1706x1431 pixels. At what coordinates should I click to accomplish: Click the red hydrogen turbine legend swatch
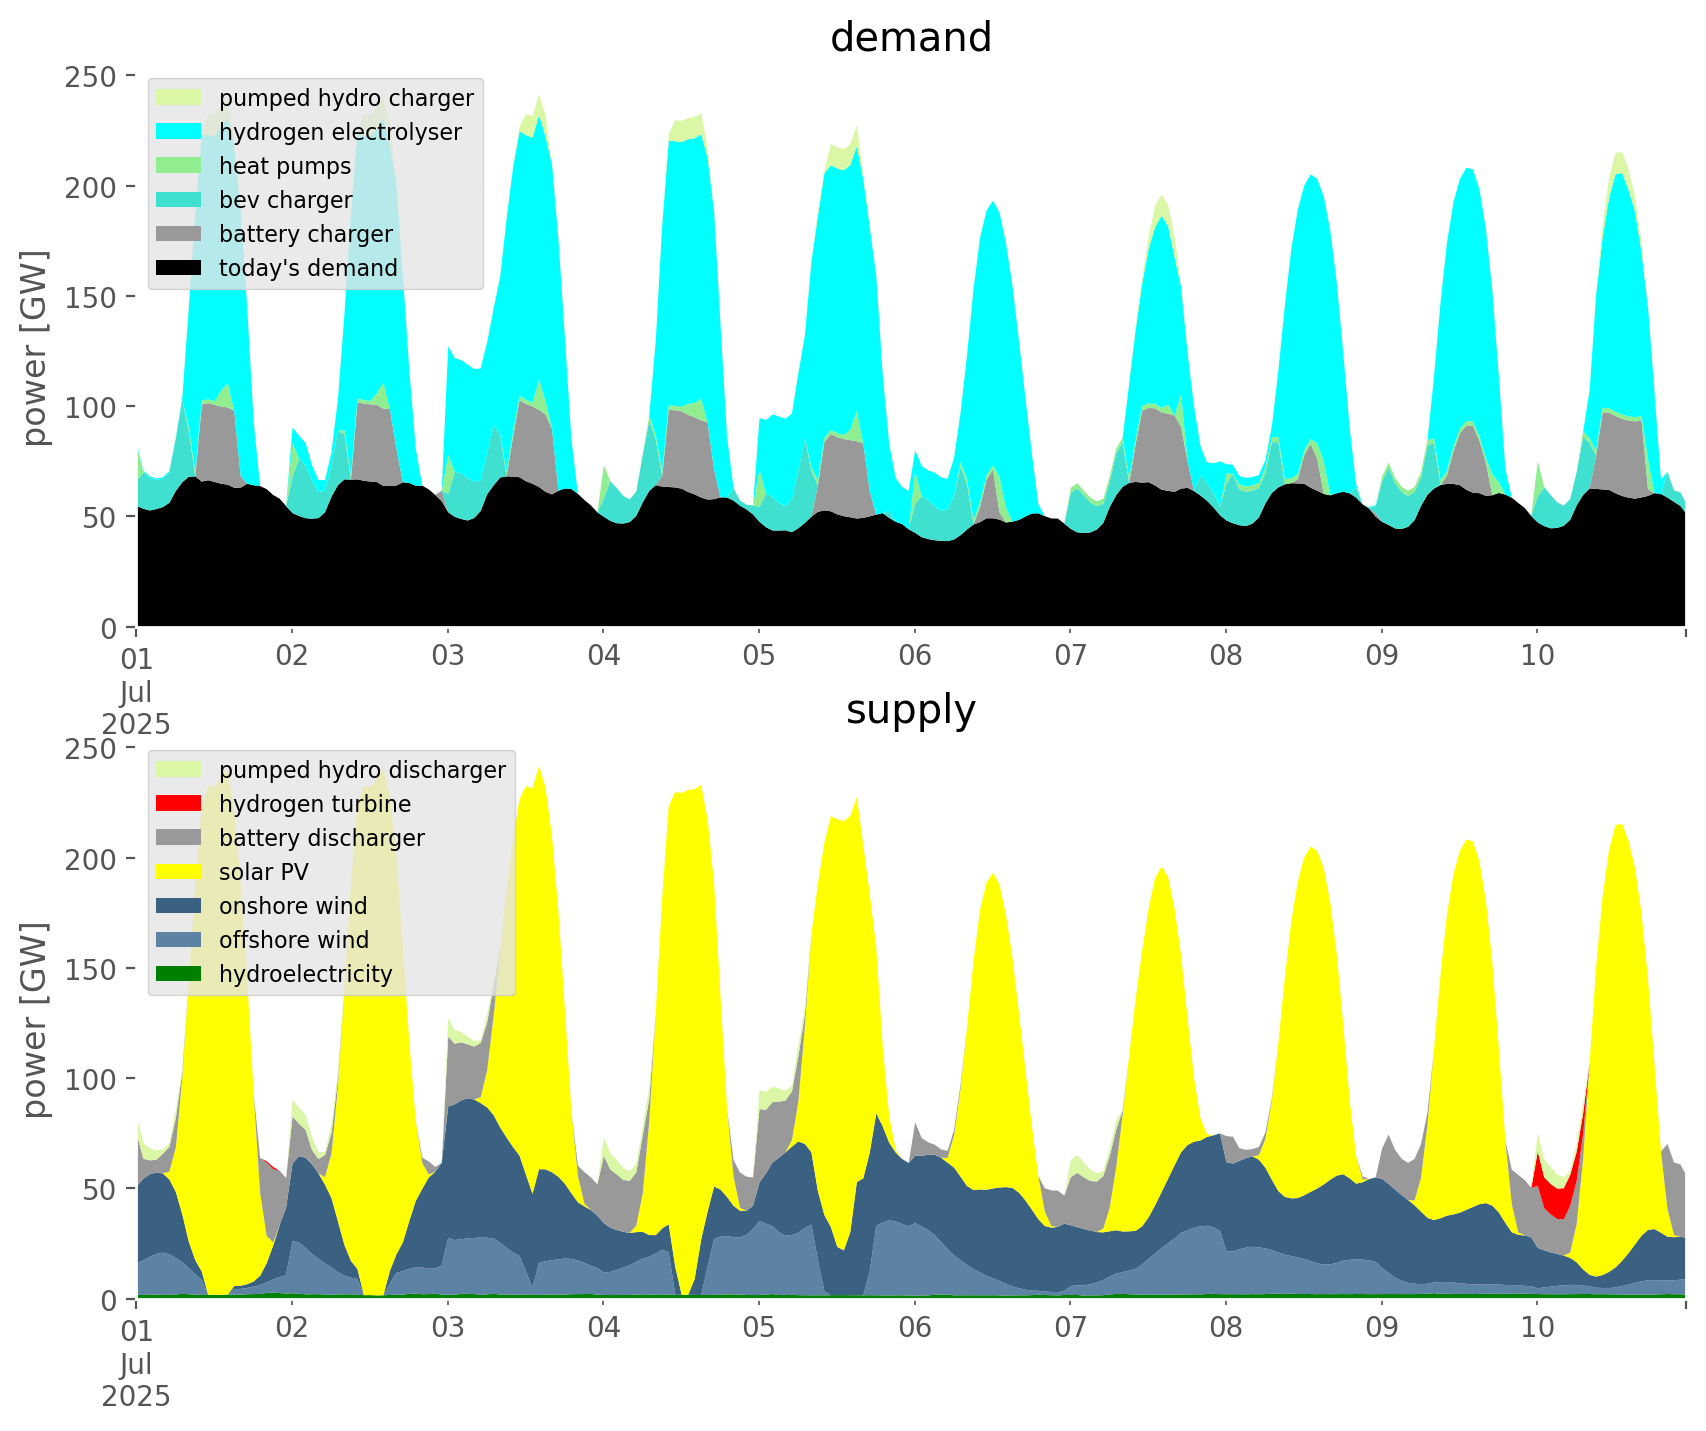(180, 804)
